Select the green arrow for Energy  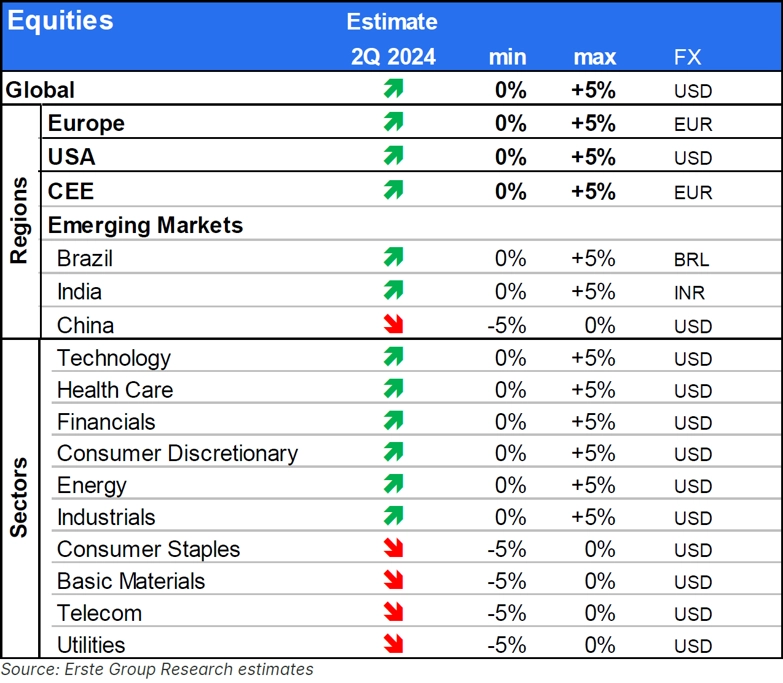(393, 484)
